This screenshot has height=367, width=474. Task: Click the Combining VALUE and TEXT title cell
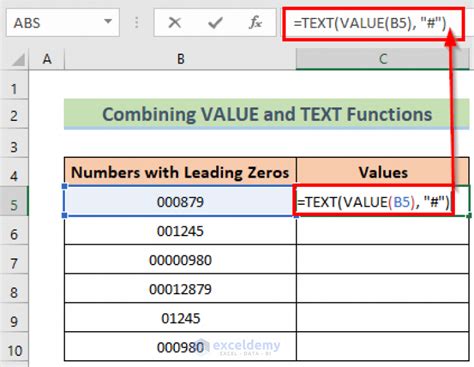tap(267, 114)
